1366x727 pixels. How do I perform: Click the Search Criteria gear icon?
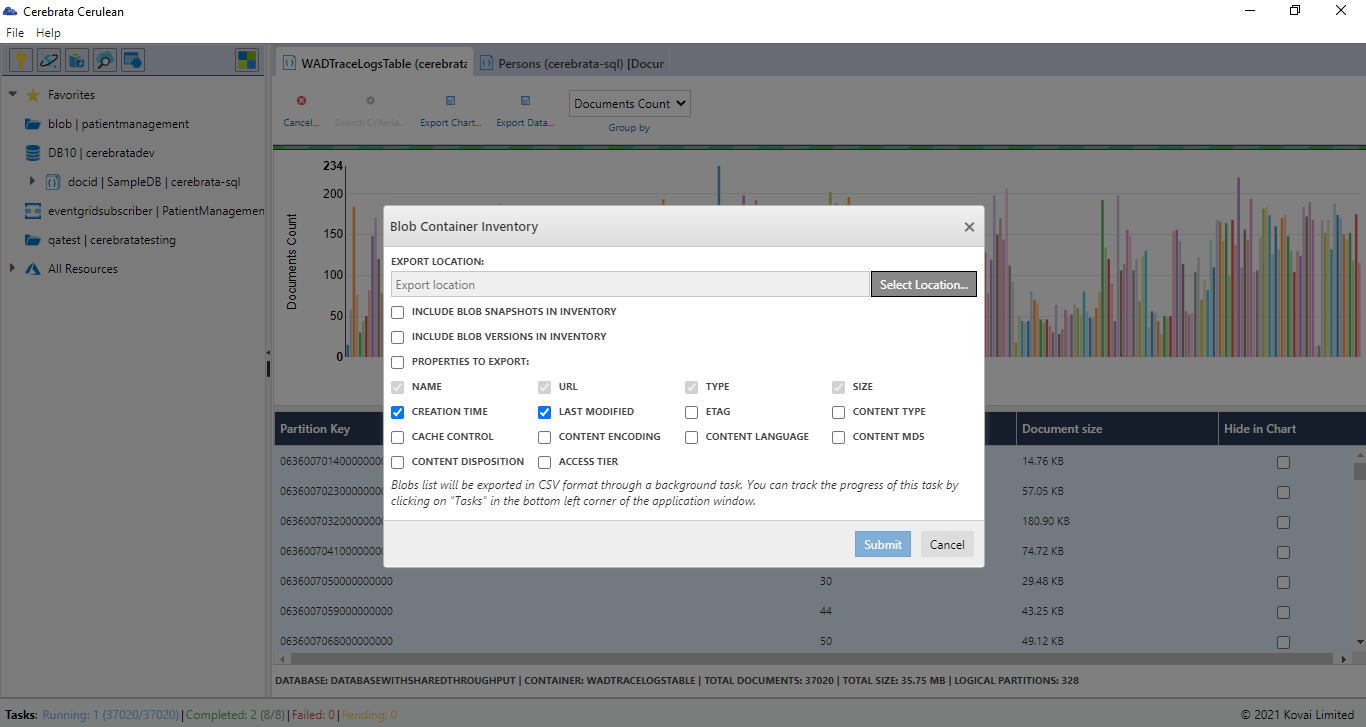[370, 100]
